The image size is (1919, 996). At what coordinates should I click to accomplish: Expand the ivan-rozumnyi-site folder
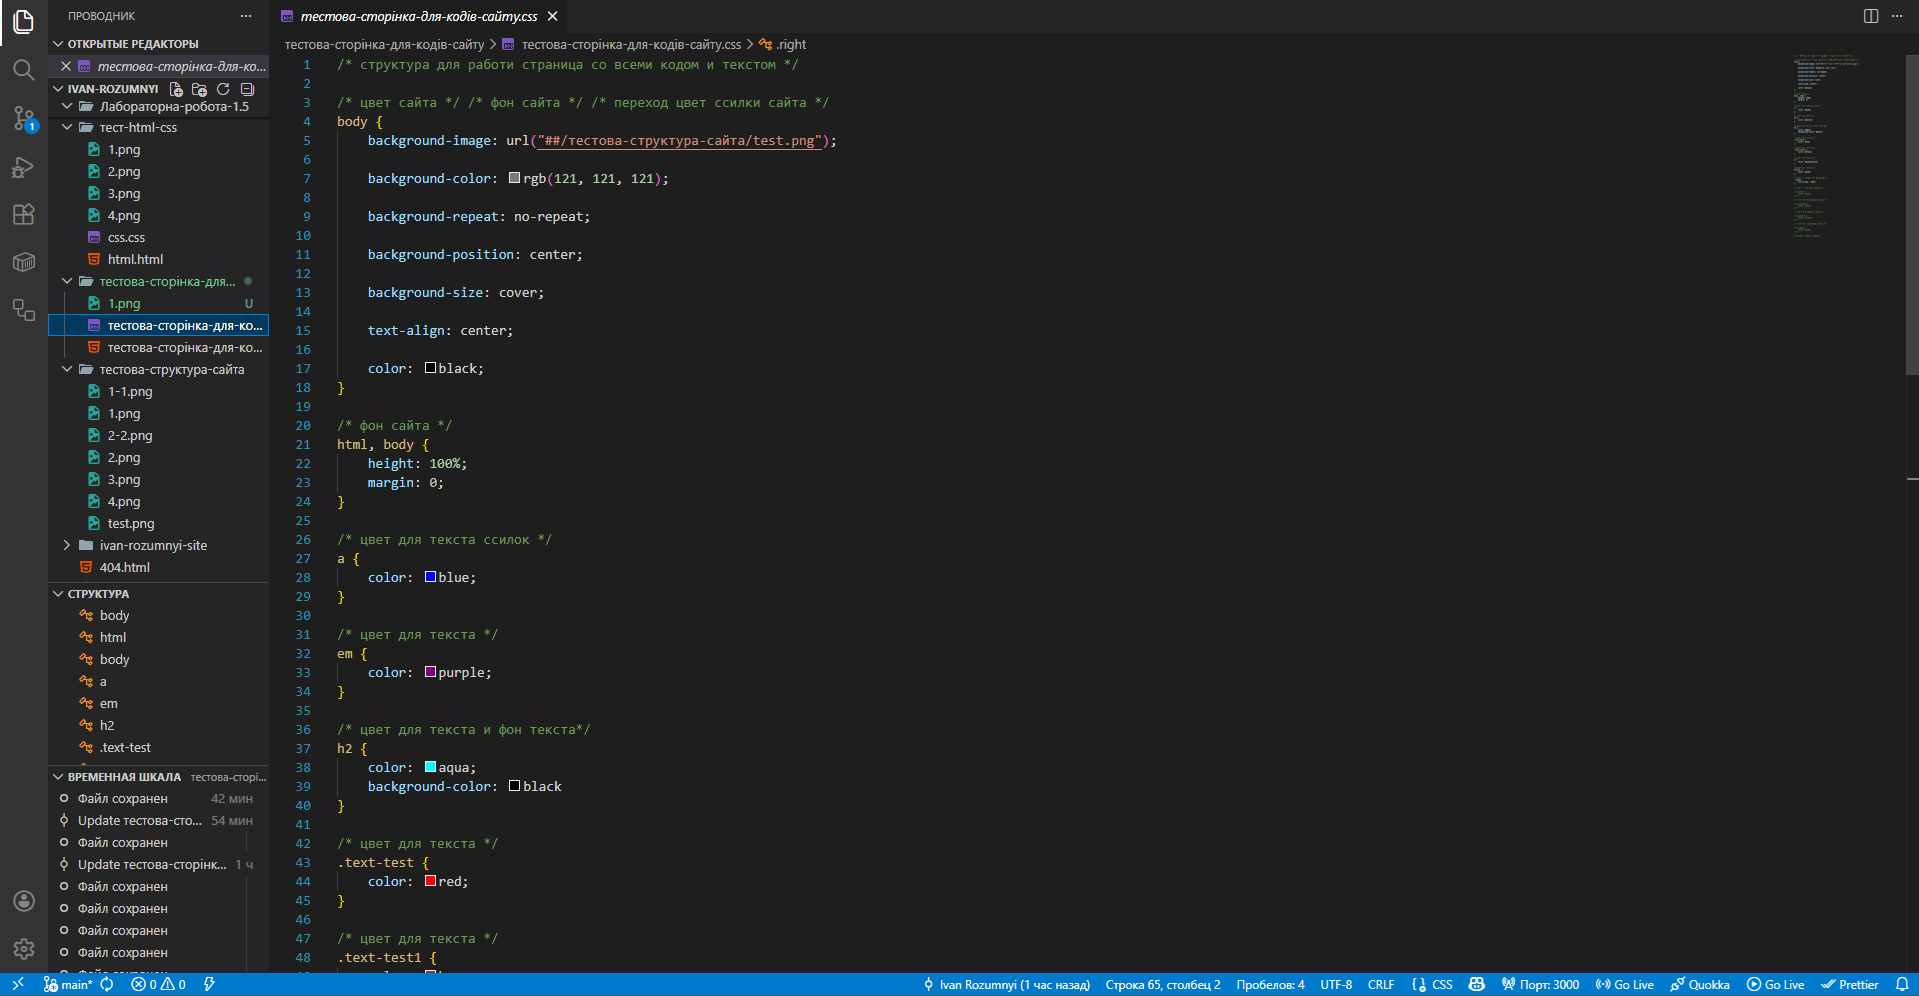[67, 546]
